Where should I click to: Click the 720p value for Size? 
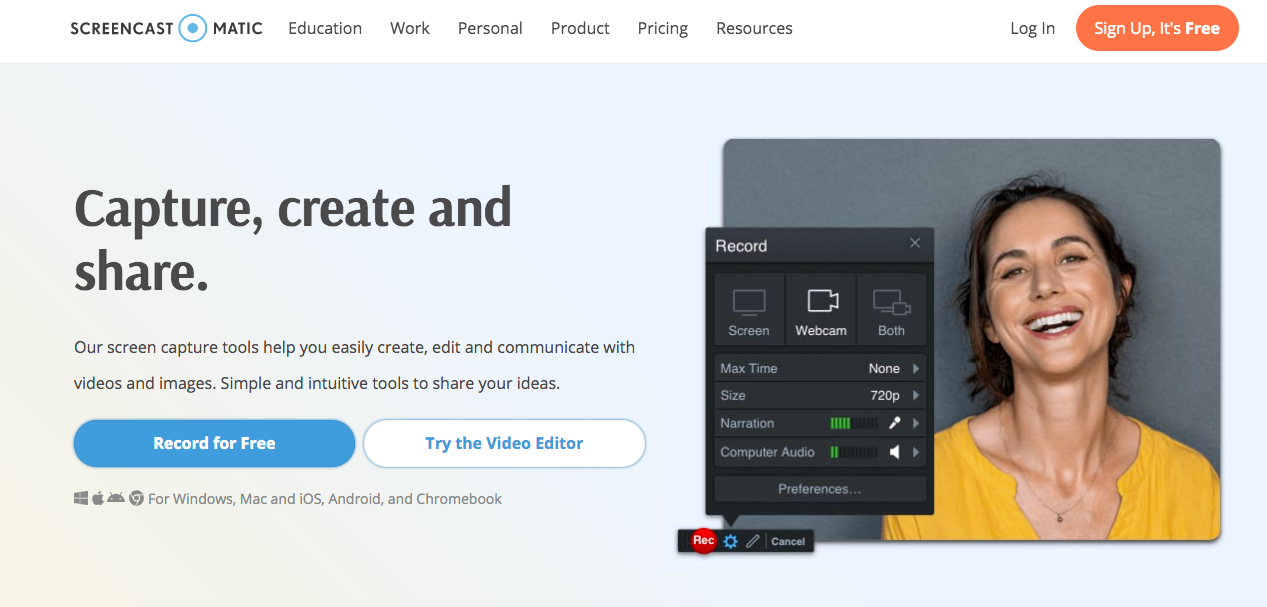[885, 396]
